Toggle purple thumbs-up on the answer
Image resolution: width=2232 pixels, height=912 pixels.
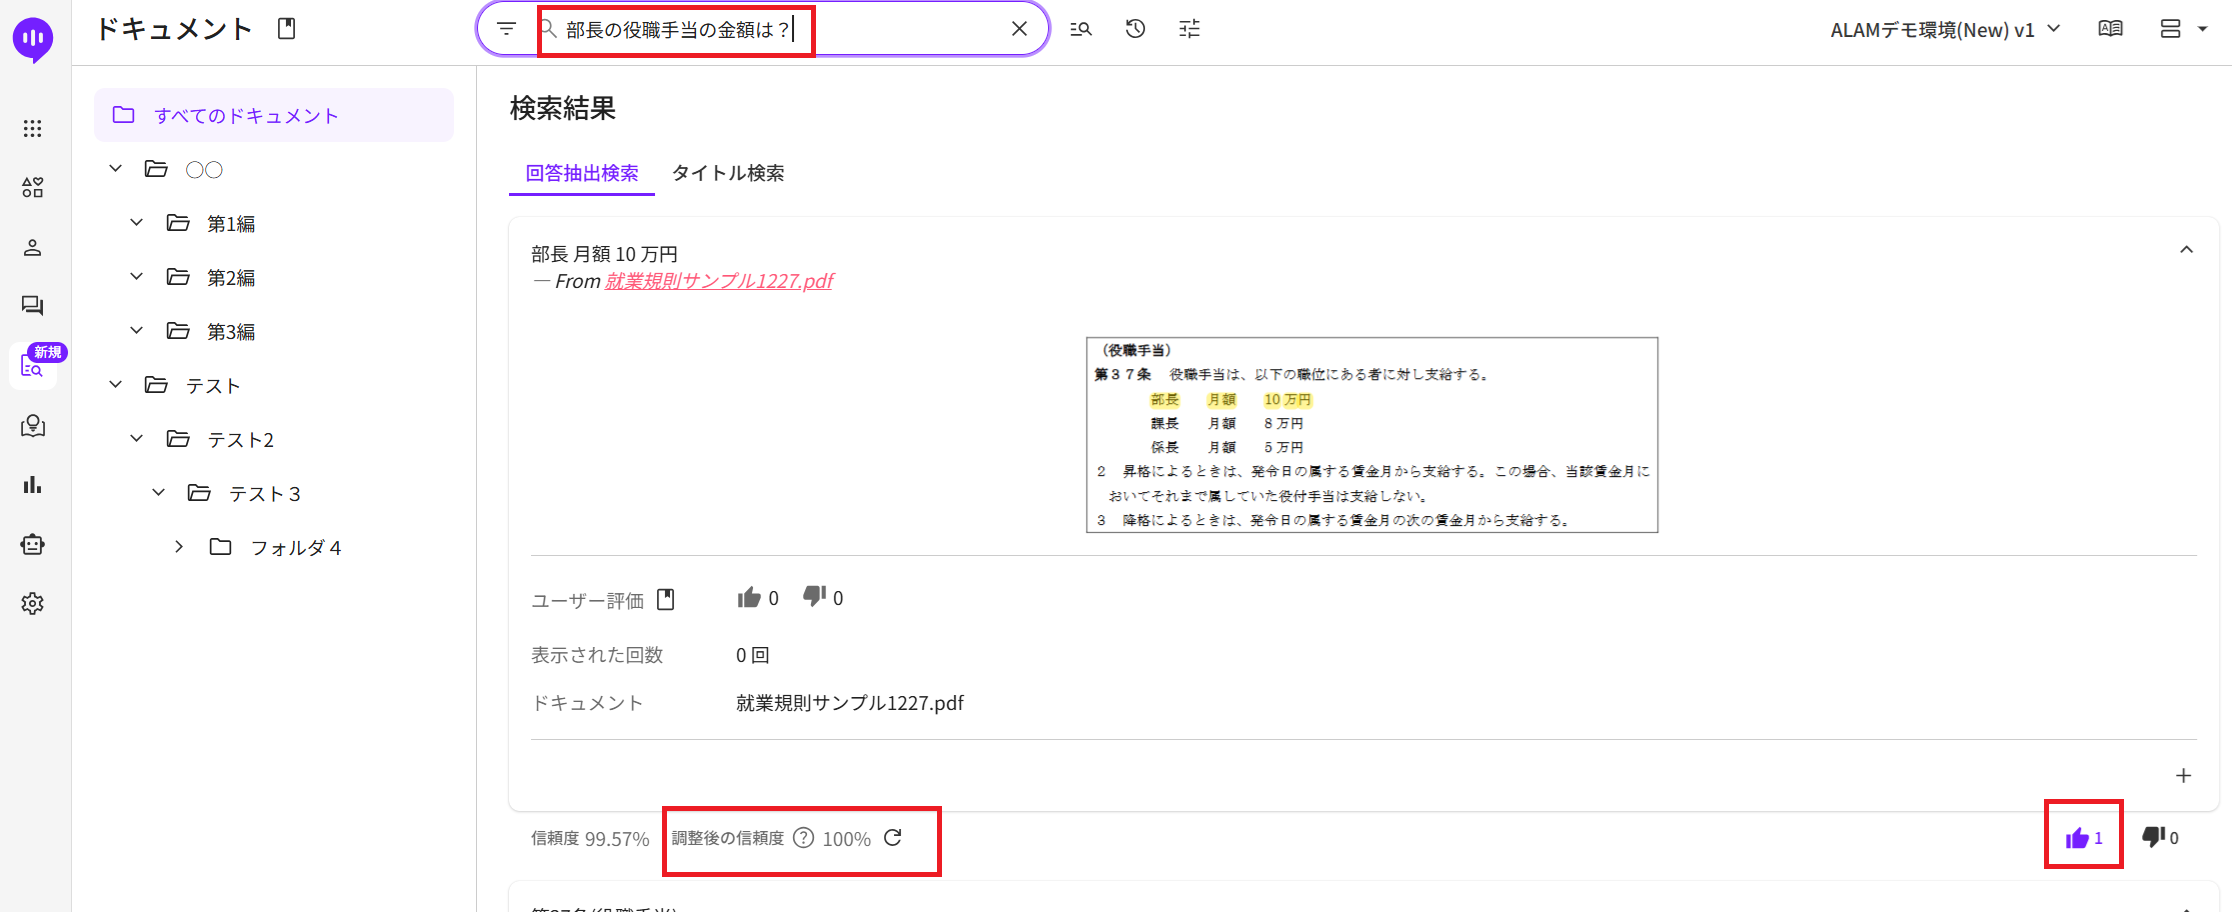point(2077,838)
